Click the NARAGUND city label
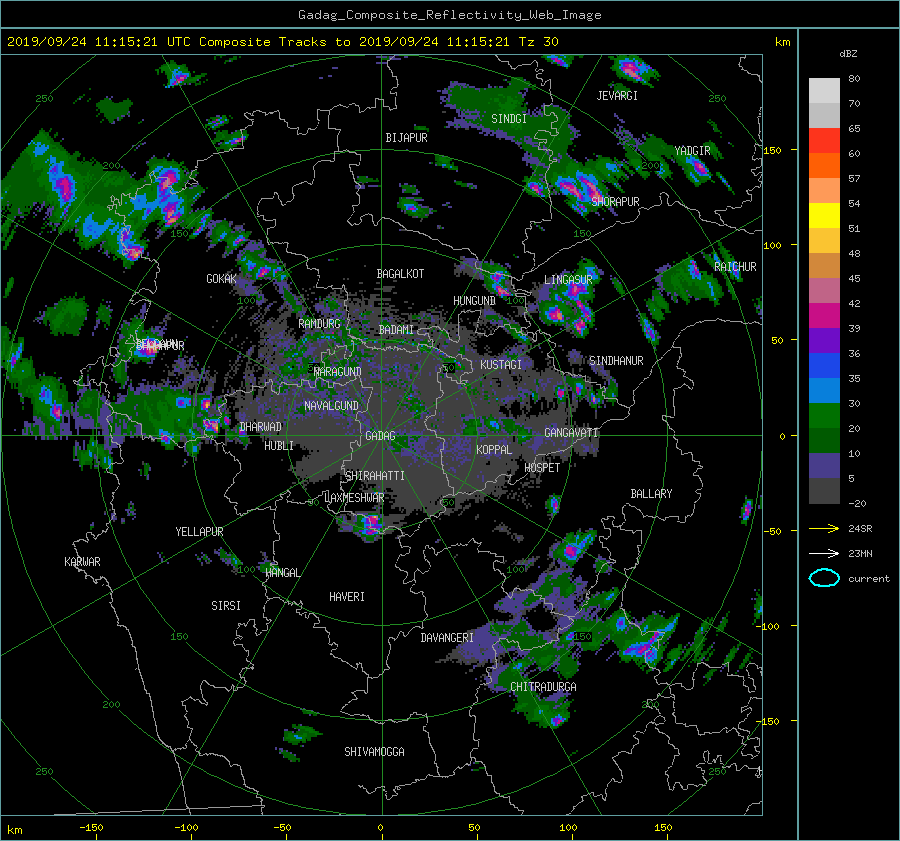This screenshot has height=841, width=900. [338, 371]
